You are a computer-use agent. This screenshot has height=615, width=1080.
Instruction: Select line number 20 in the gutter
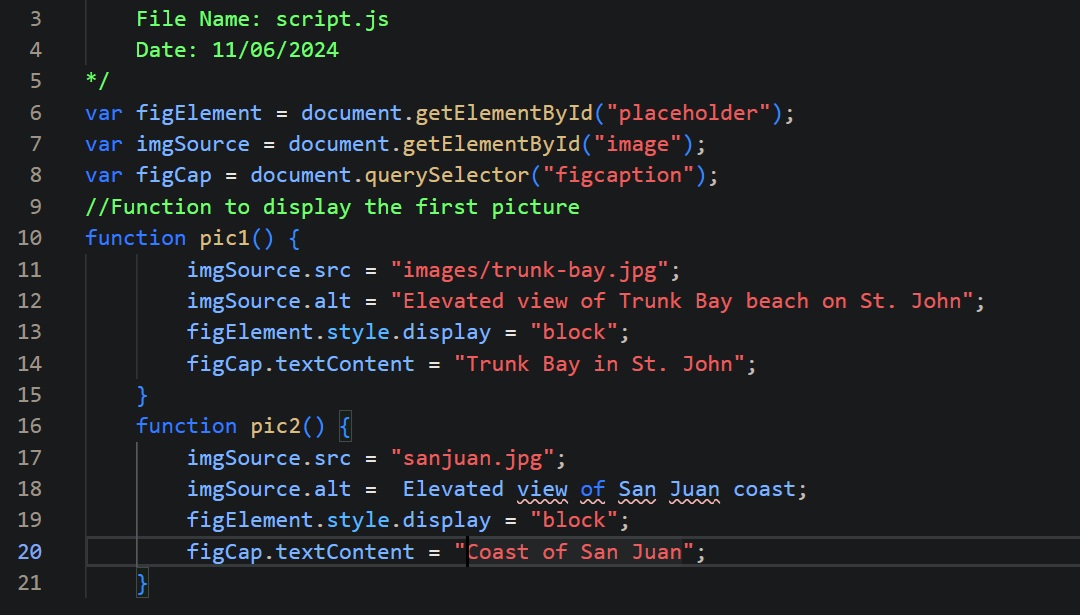point(29,552)
